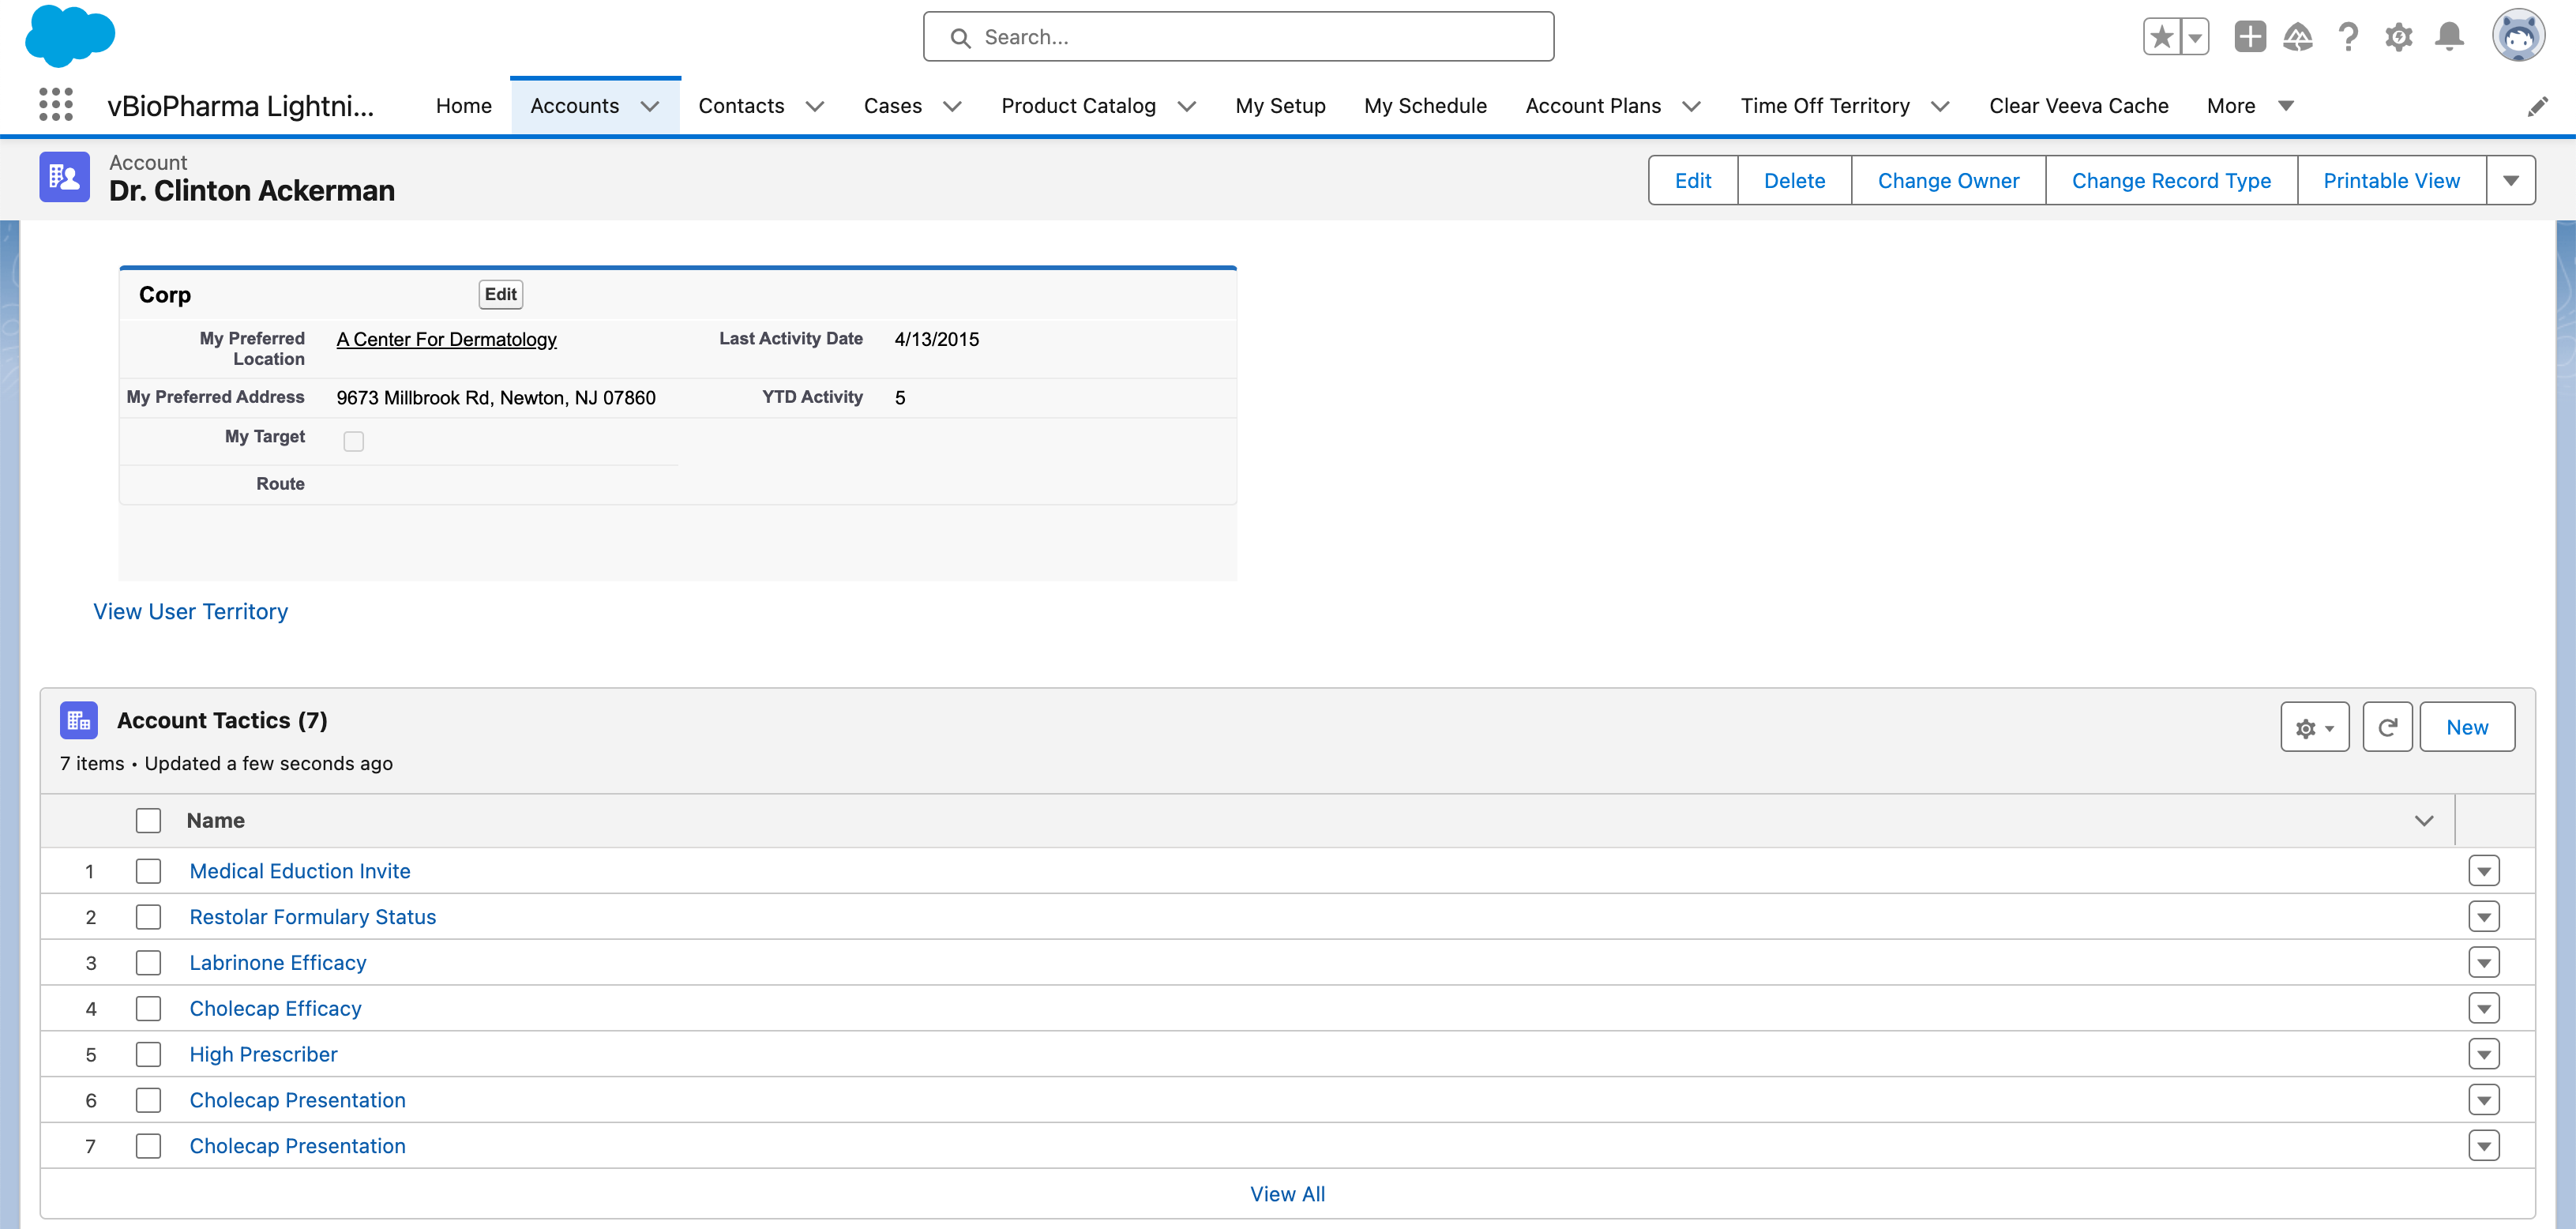The width and height of the screenshot is (2576, 1229).
Task: Open row actions for Labrinone Efficacy
Action: click(2483, 962)
